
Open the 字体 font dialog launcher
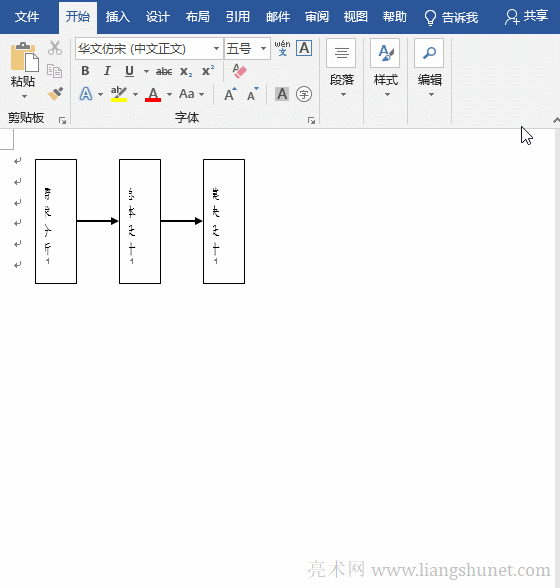311,120
